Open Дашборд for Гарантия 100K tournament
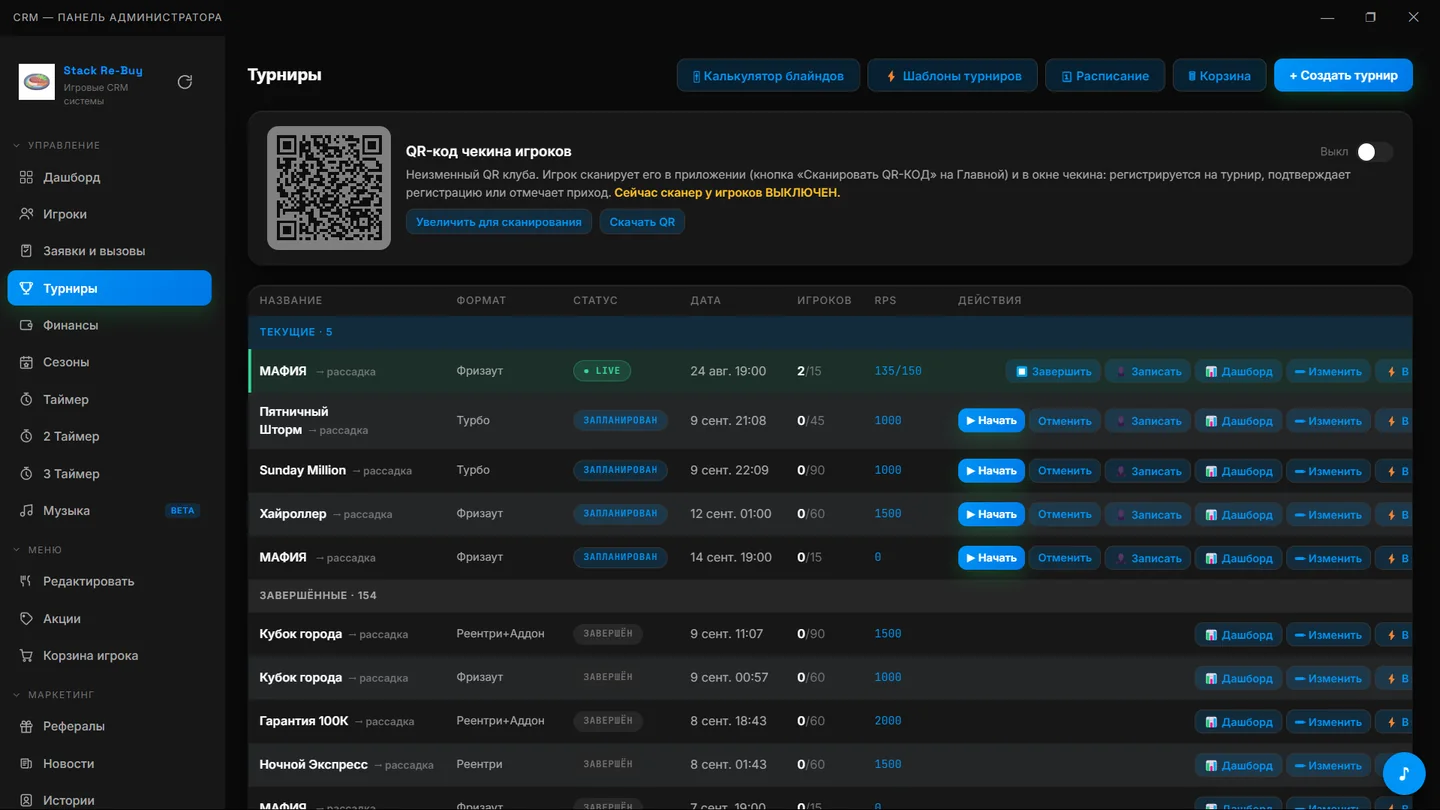Screen dimensions: 1440x810 click(x=1238, y=721)
